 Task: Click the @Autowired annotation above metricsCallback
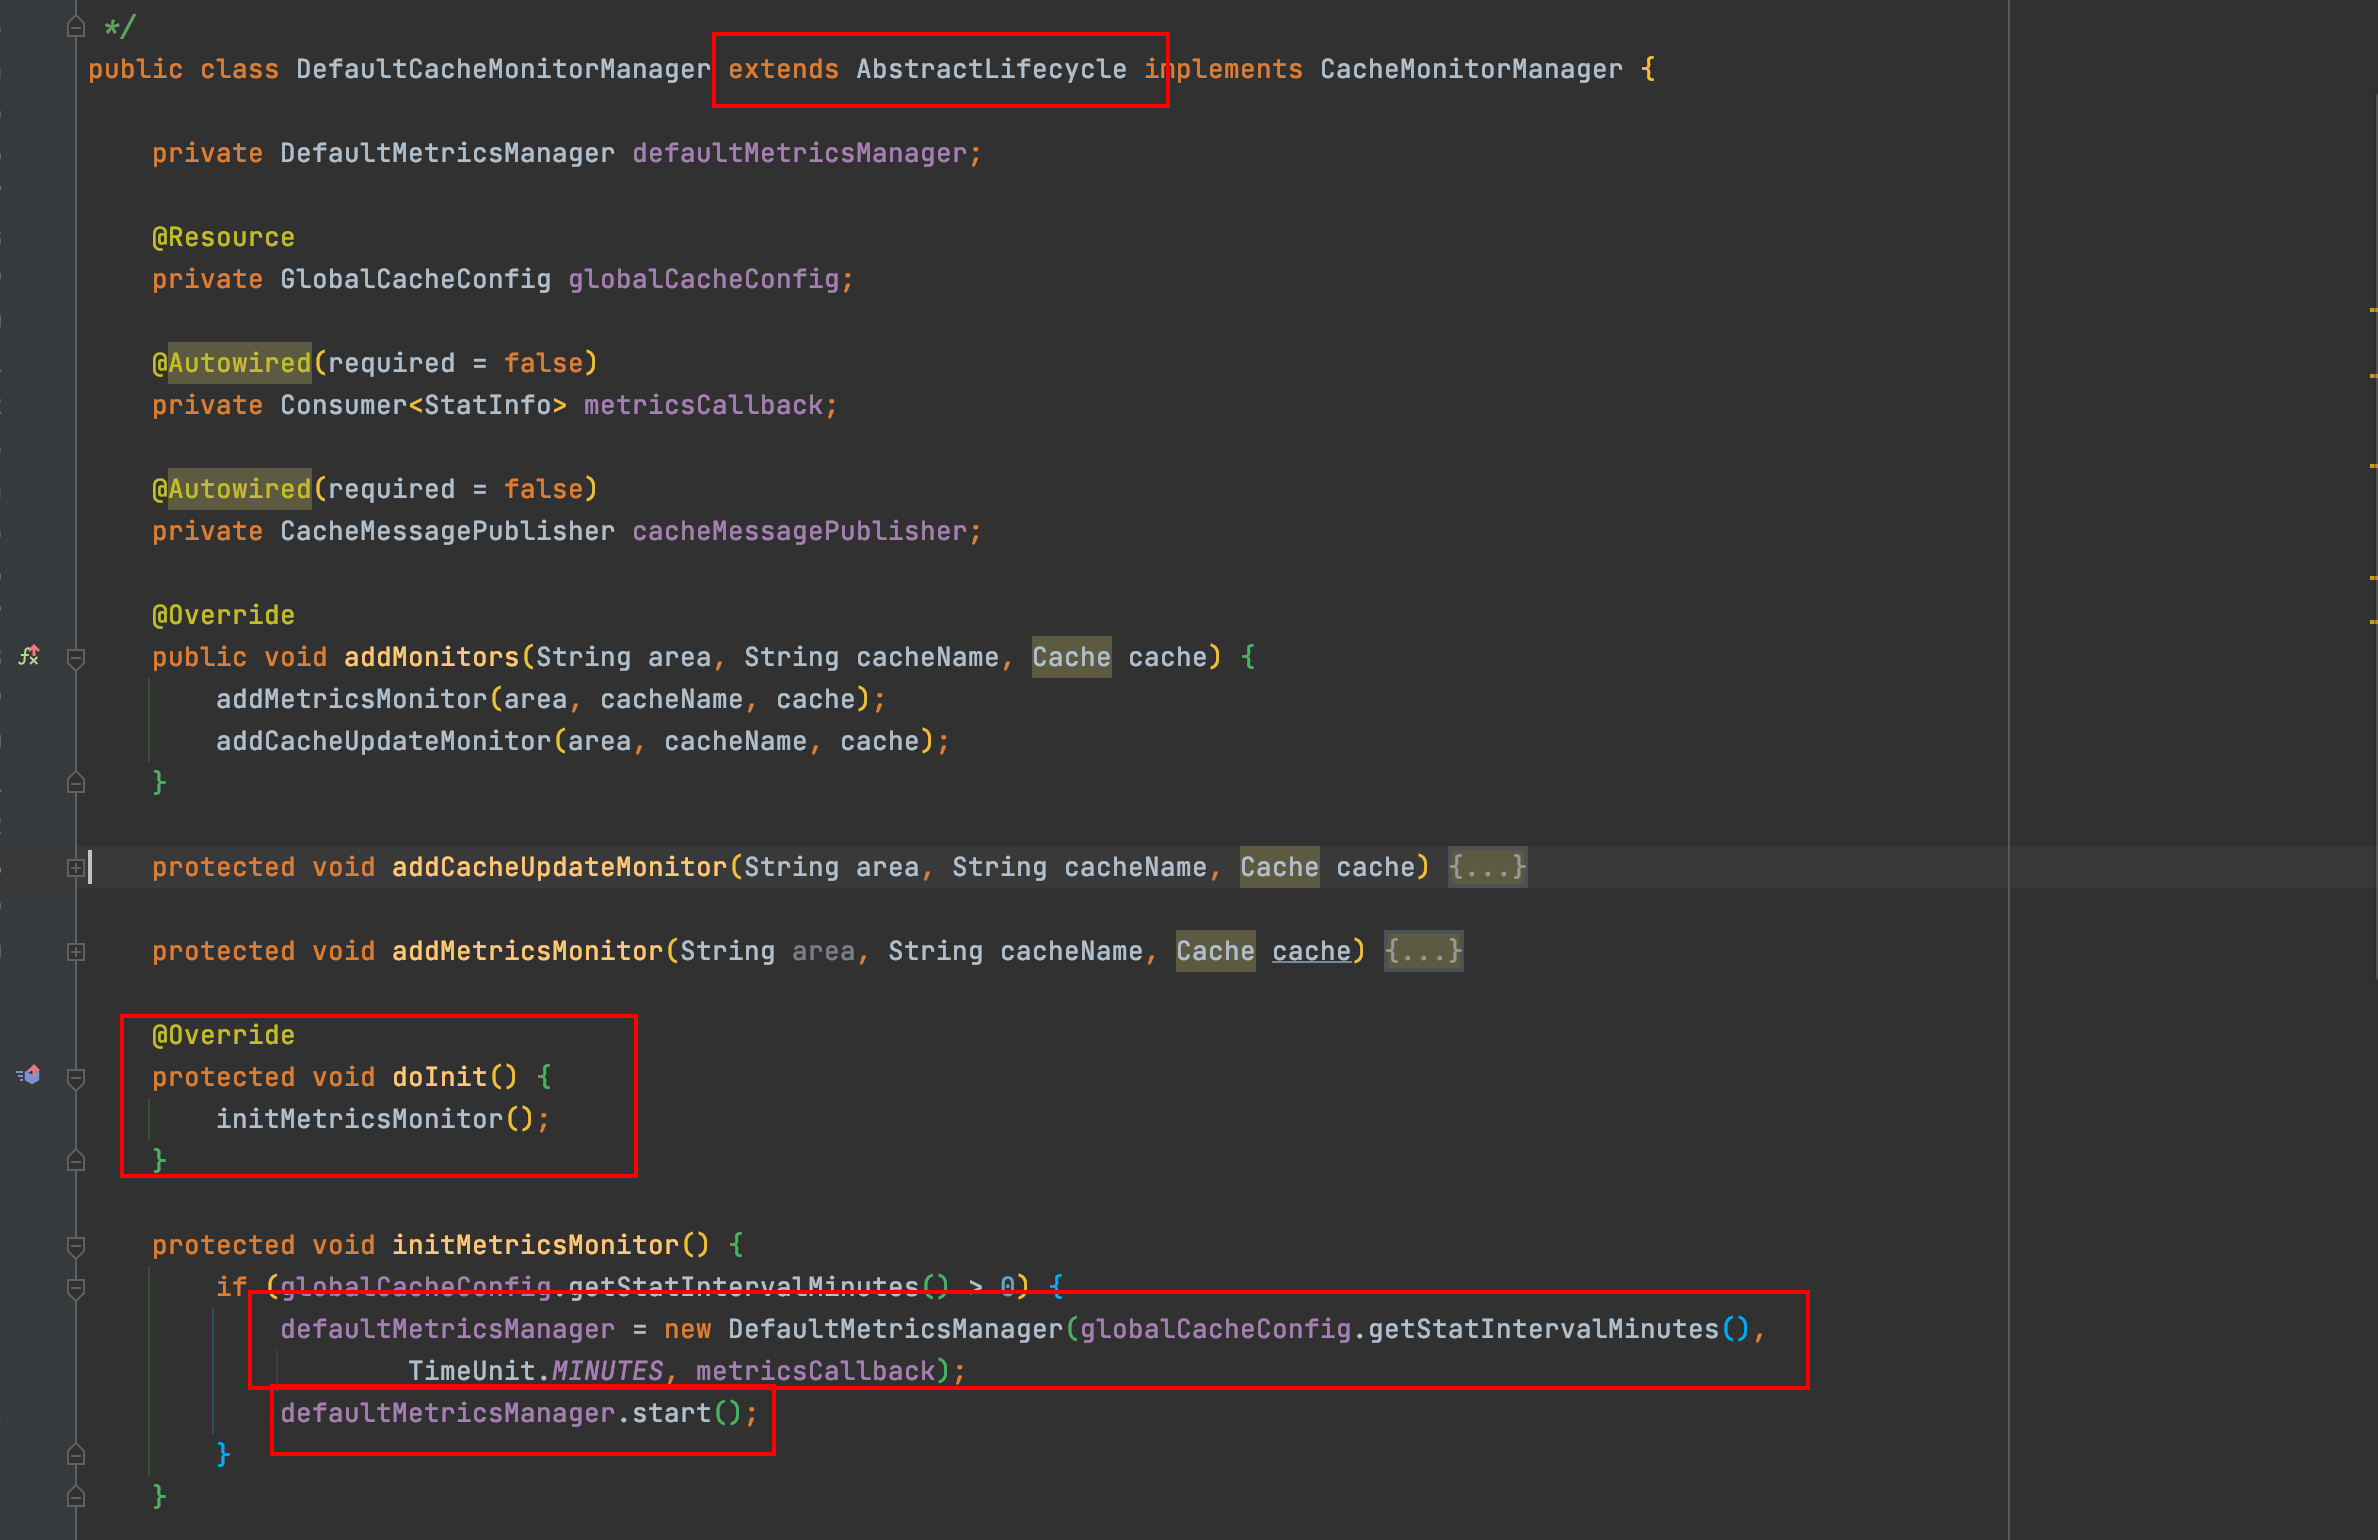click(x=231, y=363)
